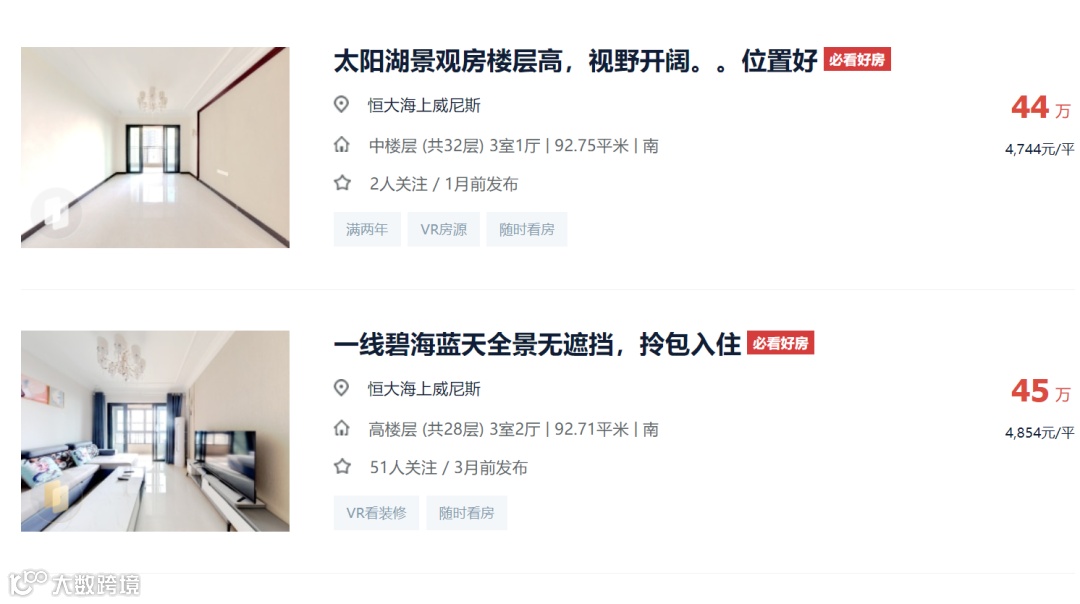The height and width of the screenshot is (604, 1080).
Task: Click 随时看房 tag on first listing
Action: pyautogui.click(x=527, y=229)
